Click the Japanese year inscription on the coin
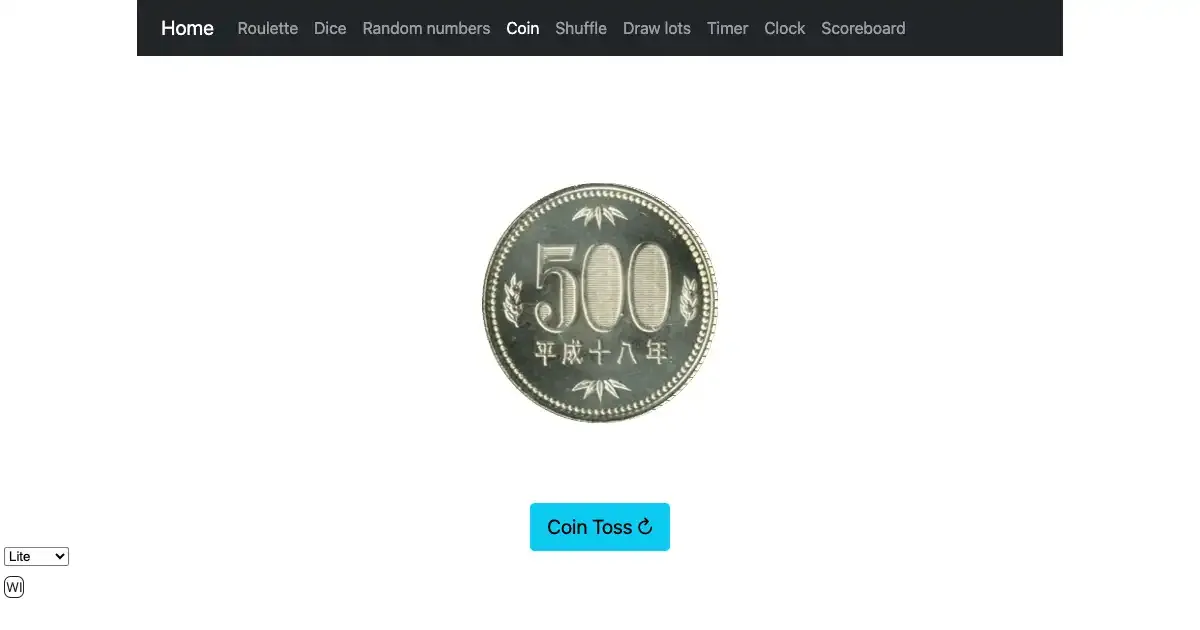This screenshot has height=630, width=1200. (x=600, y=352)
